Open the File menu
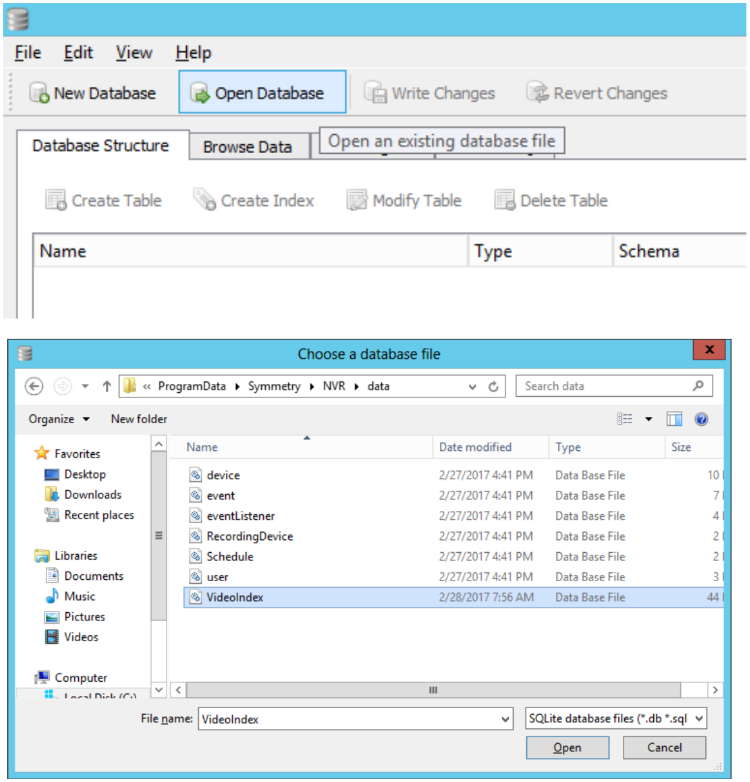The width and height of the screenshot is (750, 782). click(27, 53)
